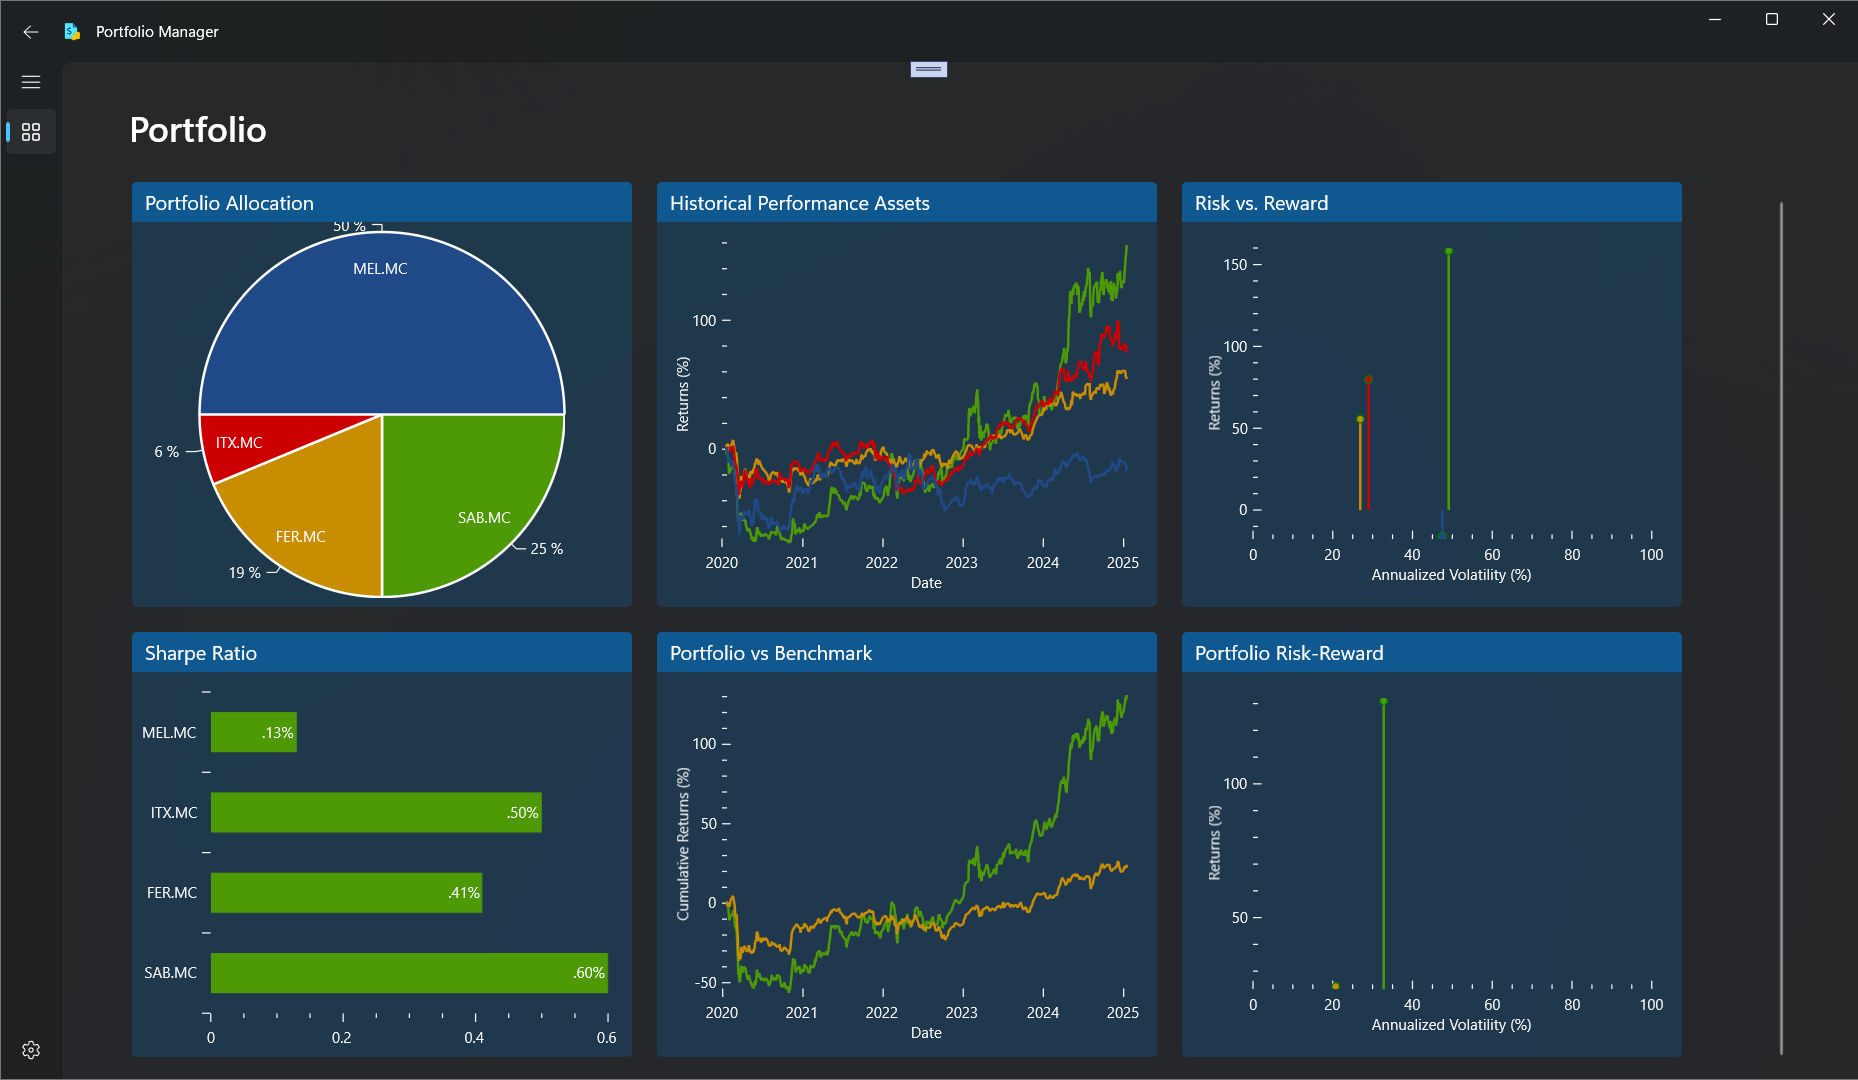The width and height of the screenshot is (1858, 1080).
Task: Click the Portfolio vs Benchmark header
Action: coord(907,653)
